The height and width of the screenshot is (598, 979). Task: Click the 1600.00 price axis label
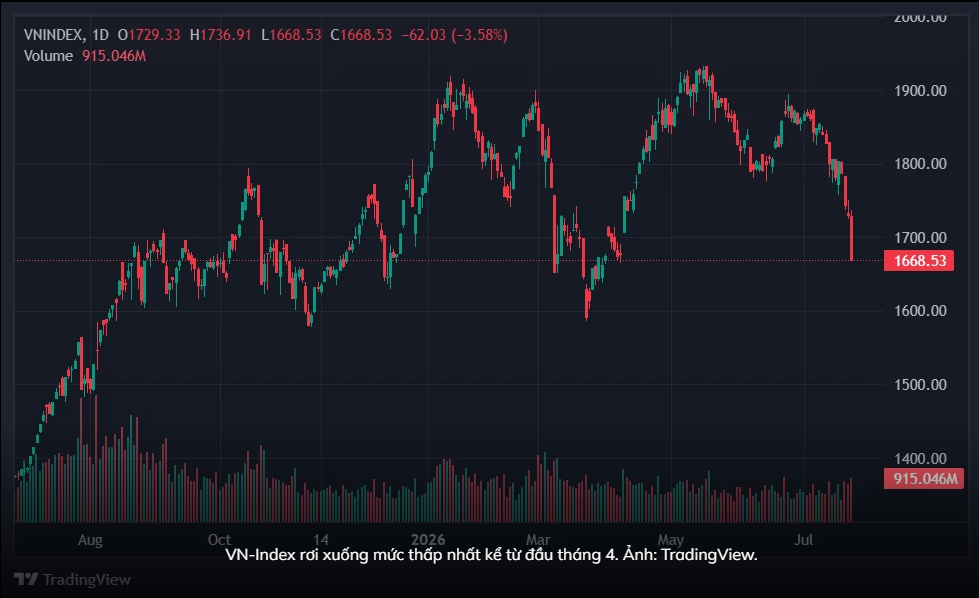point(920,311)
